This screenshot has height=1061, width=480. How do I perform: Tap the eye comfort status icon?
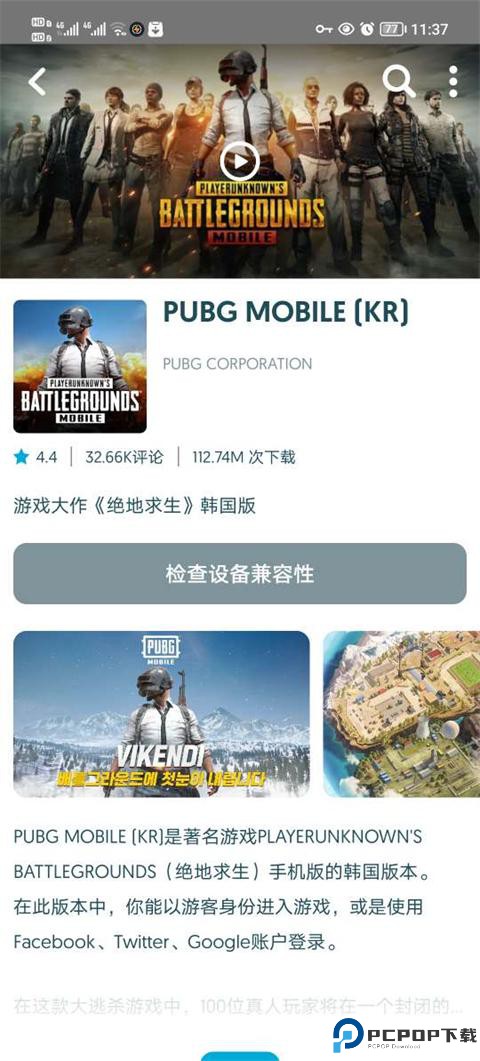point(346,29)
